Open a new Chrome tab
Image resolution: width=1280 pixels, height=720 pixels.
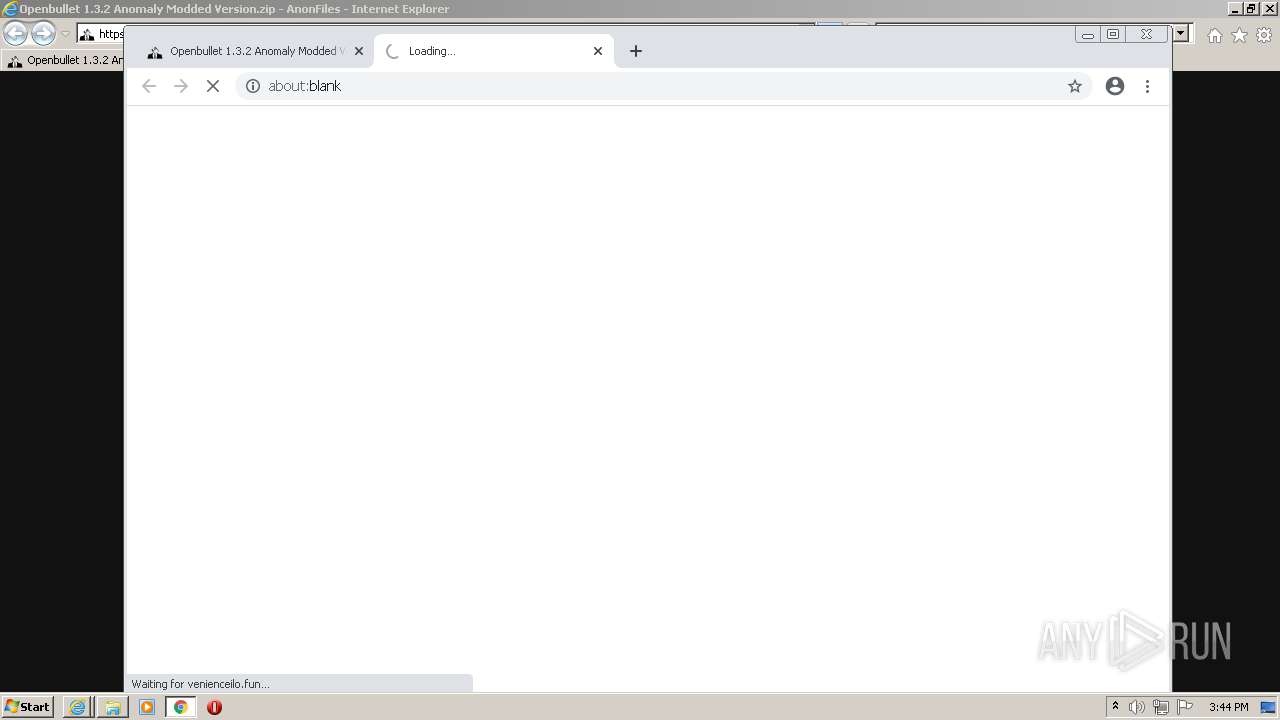tap(636, 51)
